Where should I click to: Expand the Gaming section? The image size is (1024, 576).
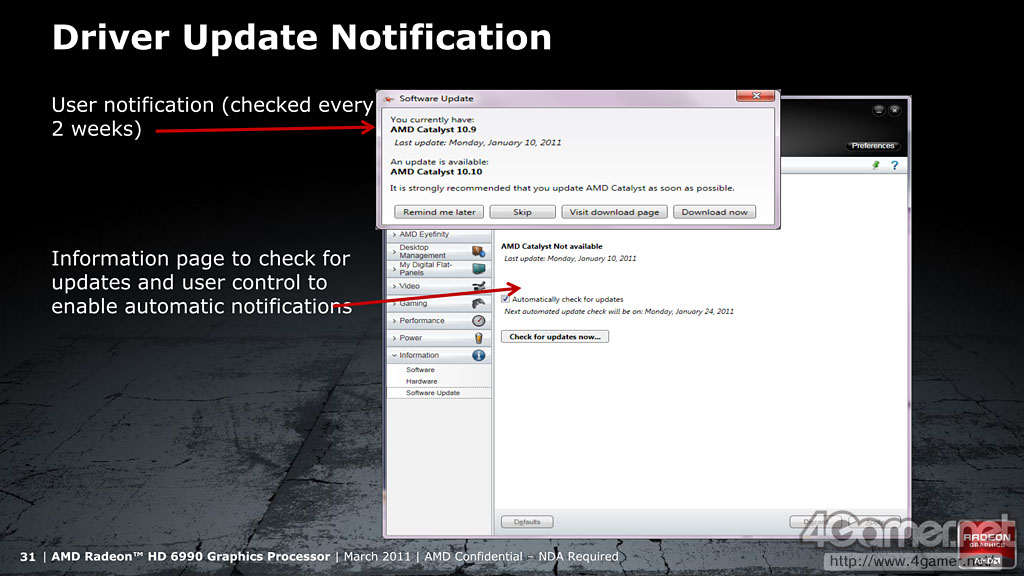click(x=439, y=304)
